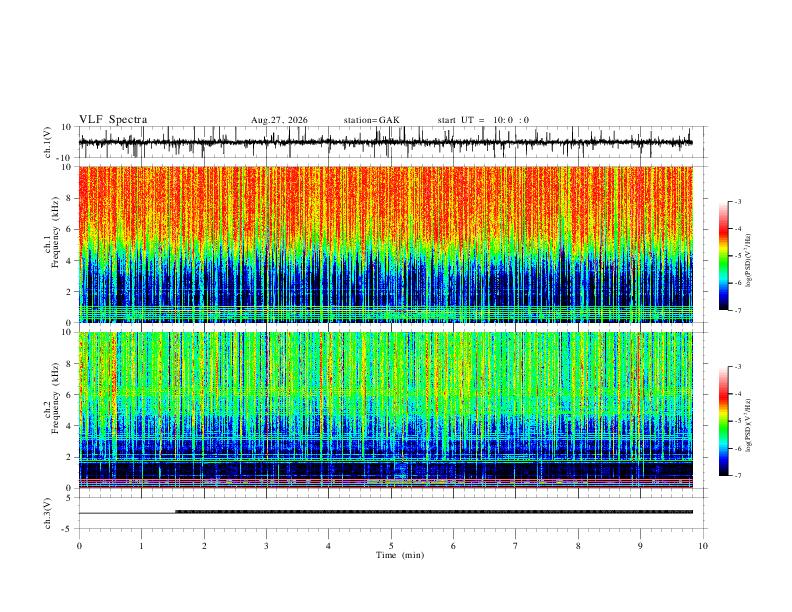The image size is (792, 612).
Task: Click the "ch.1(V)" waveform axis label
Action: (48, 142)
